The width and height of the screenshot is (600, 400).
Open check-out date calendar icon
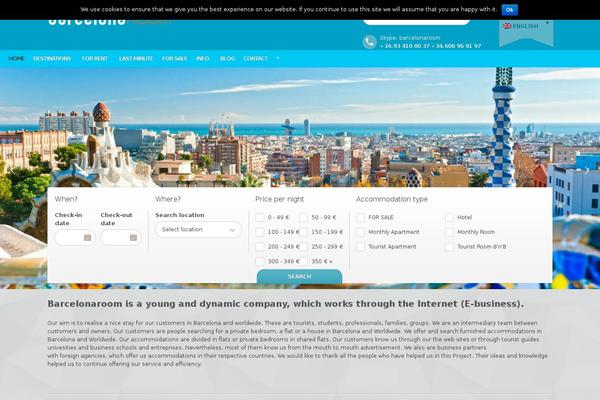point(133,238)
